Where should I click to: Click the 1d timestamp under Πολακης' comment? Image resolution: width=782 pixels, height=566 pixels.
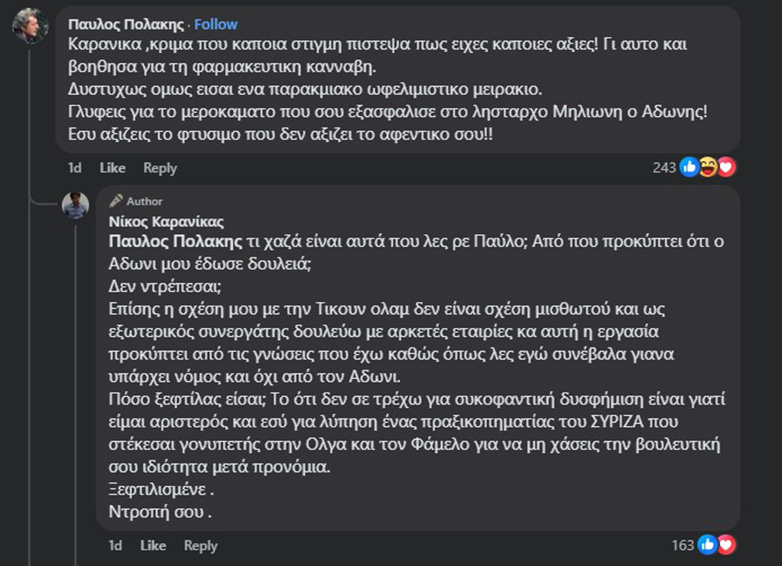coord(74,168)
